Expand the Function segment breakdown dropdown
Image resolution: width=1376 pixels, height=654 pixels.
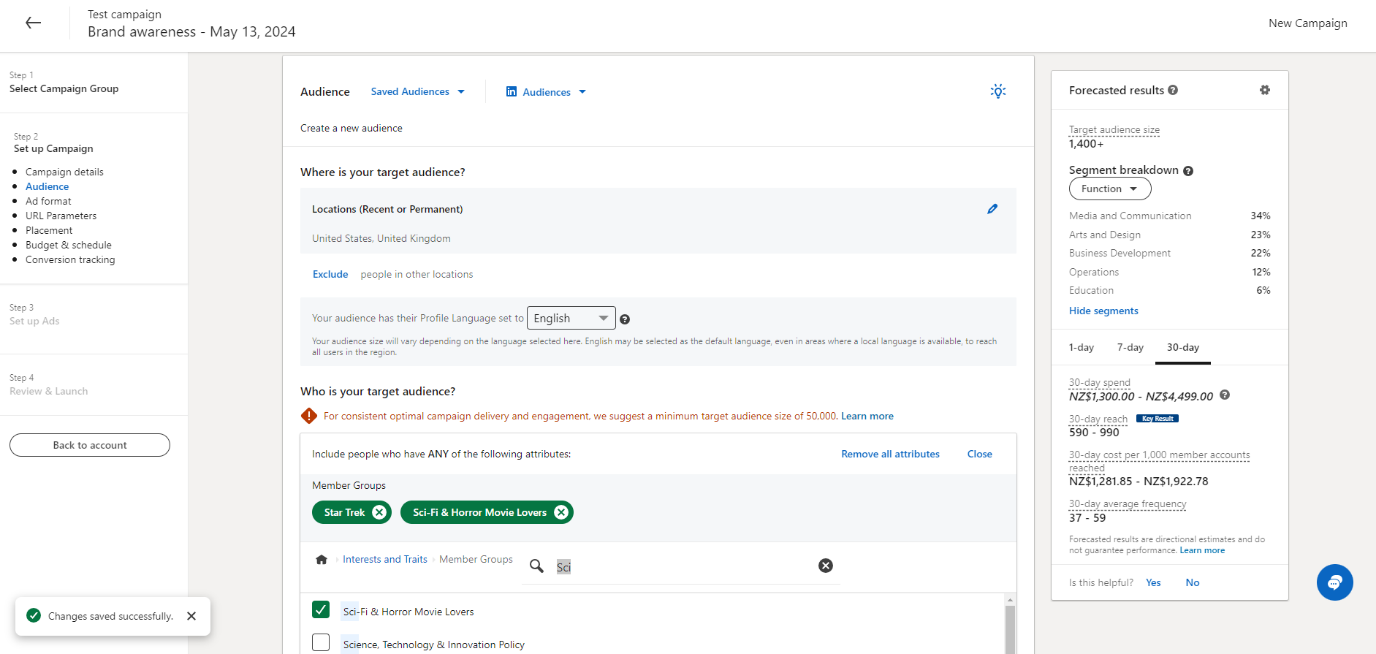[1109, 188]
